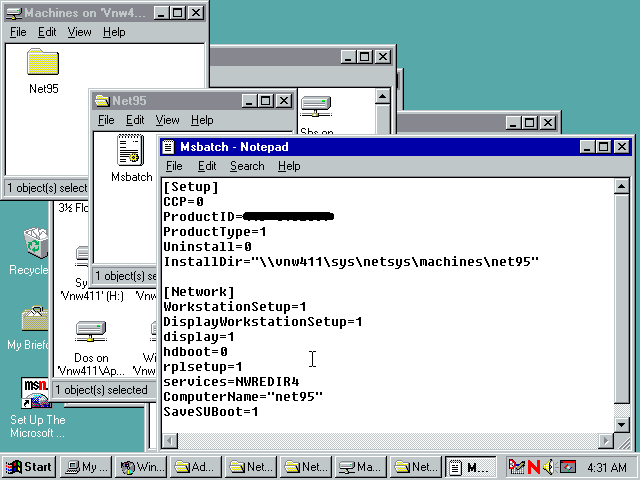Click the Machines window title bar icon
The height and width of the screenshot is (480, 640).
click(13, 13)
